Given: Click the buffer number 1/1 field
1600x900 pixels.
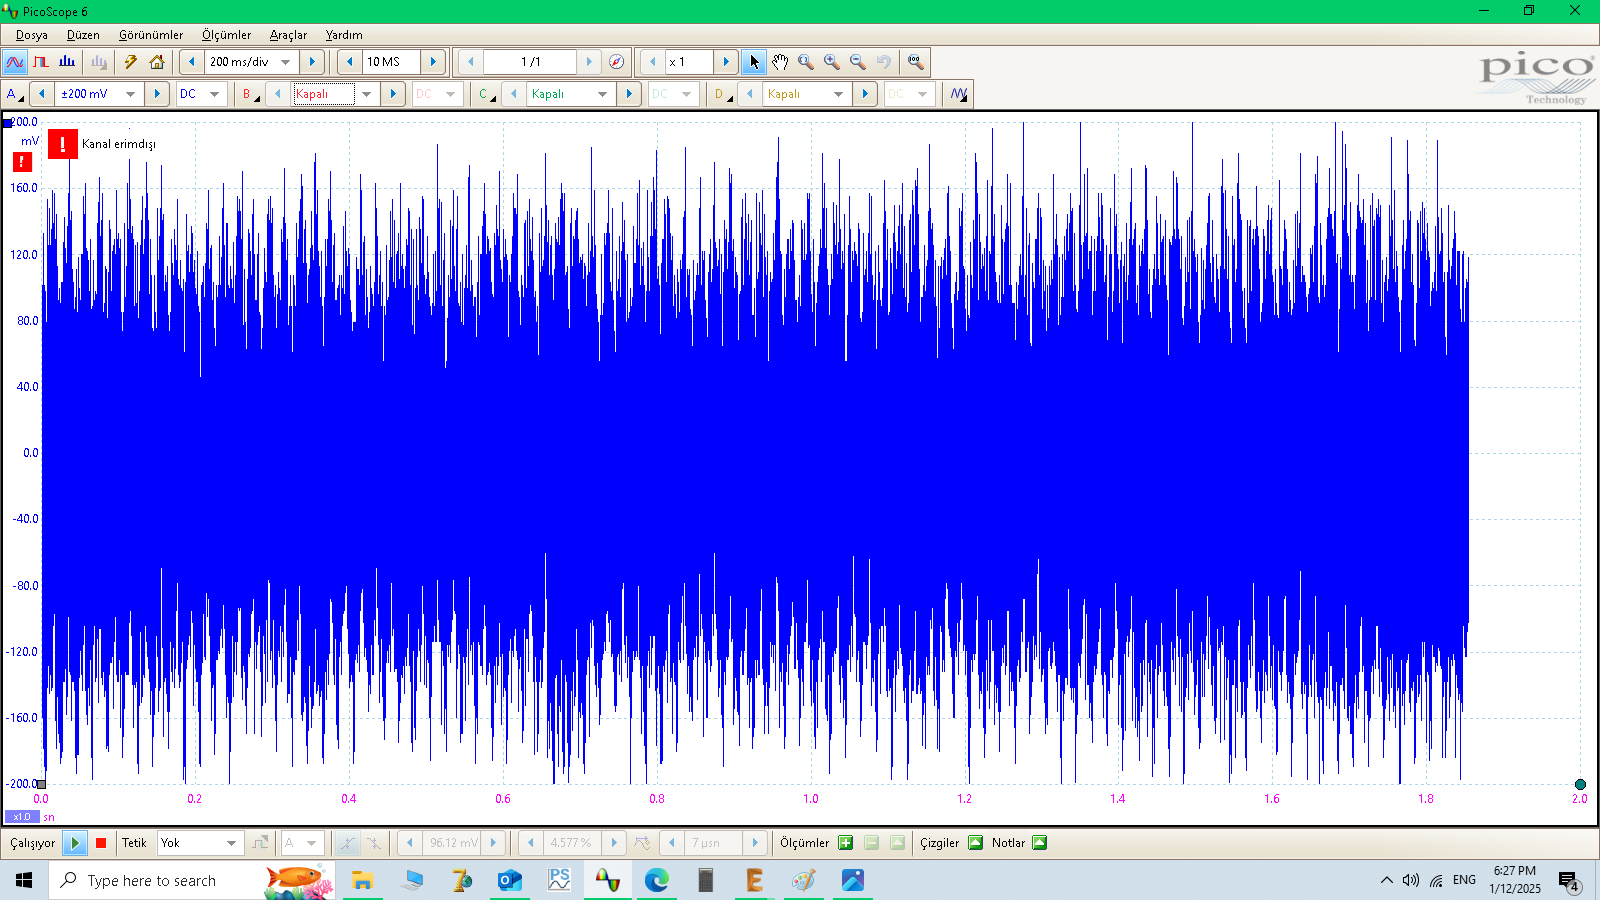Looking at the screenshot, I should (x=530, y=62).
